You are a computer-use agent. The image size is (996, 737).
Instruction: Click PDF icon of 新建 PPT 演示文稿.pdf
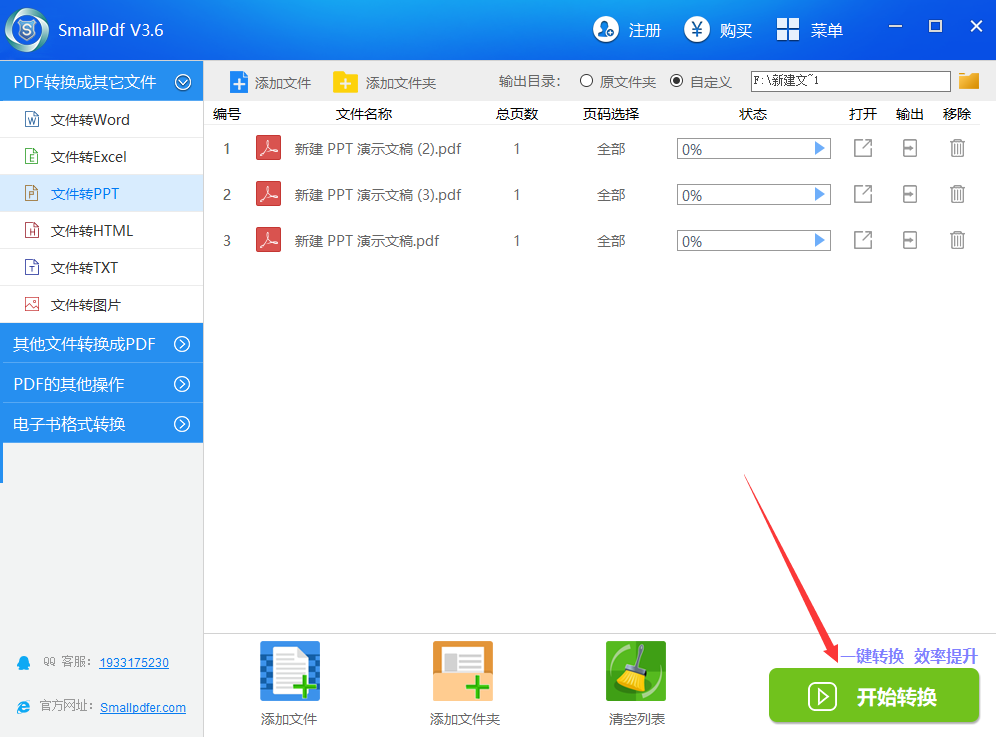[269, 240]
